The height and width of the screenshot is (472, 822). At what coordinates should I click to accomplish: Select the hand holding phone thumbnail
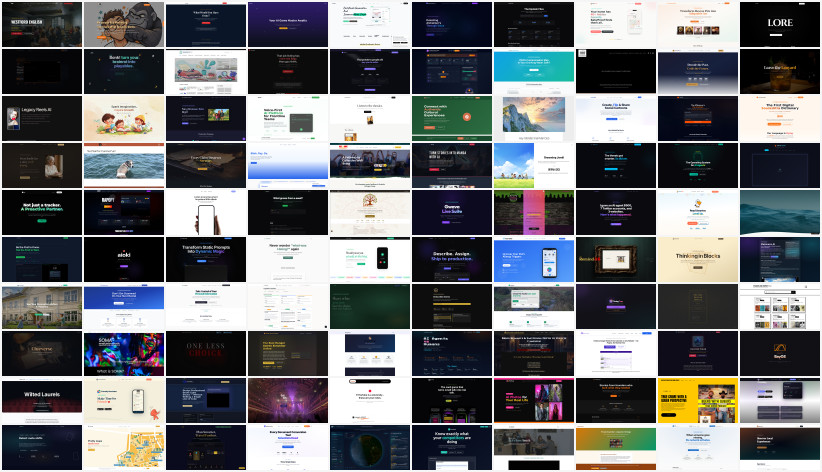point(206,212)
